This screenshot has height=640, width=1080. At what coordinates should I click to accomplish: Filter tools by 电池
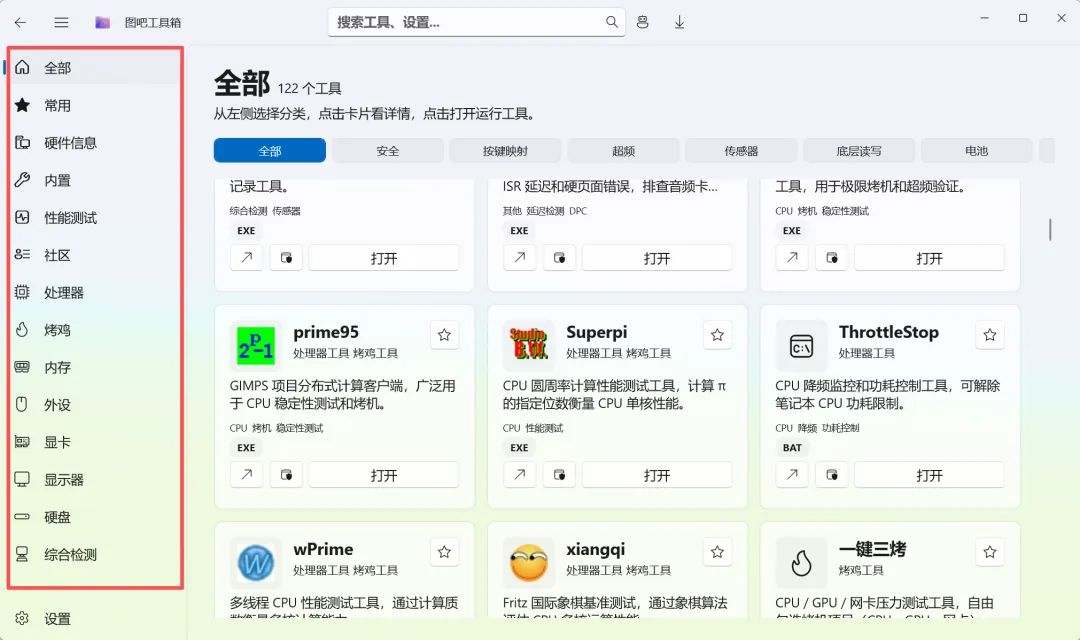click(x=977, y=151)
